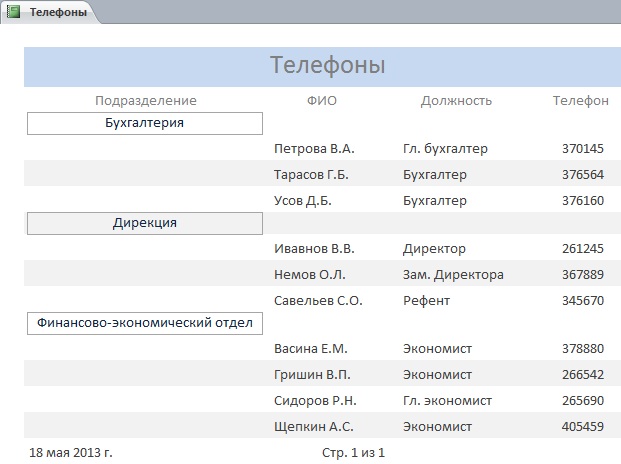Click the Должность column header
The height and width of the screenshot is (464, 621).
pos(456,101)
